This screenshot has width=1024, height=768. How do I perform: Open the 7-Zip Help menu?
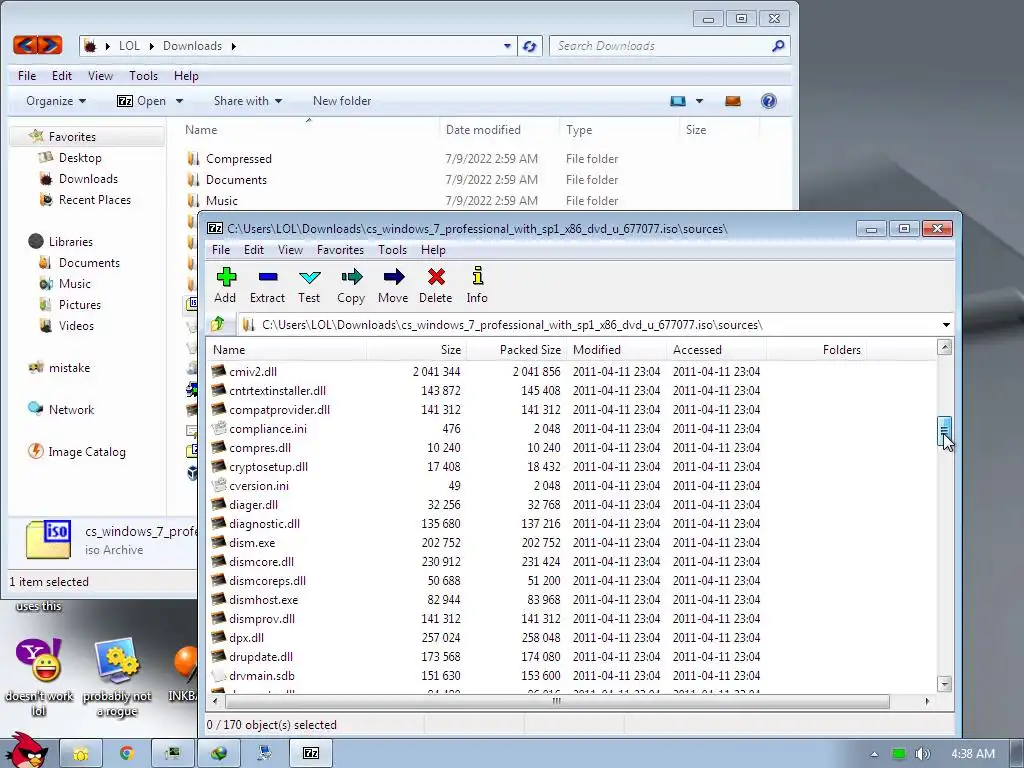[433, 249]
